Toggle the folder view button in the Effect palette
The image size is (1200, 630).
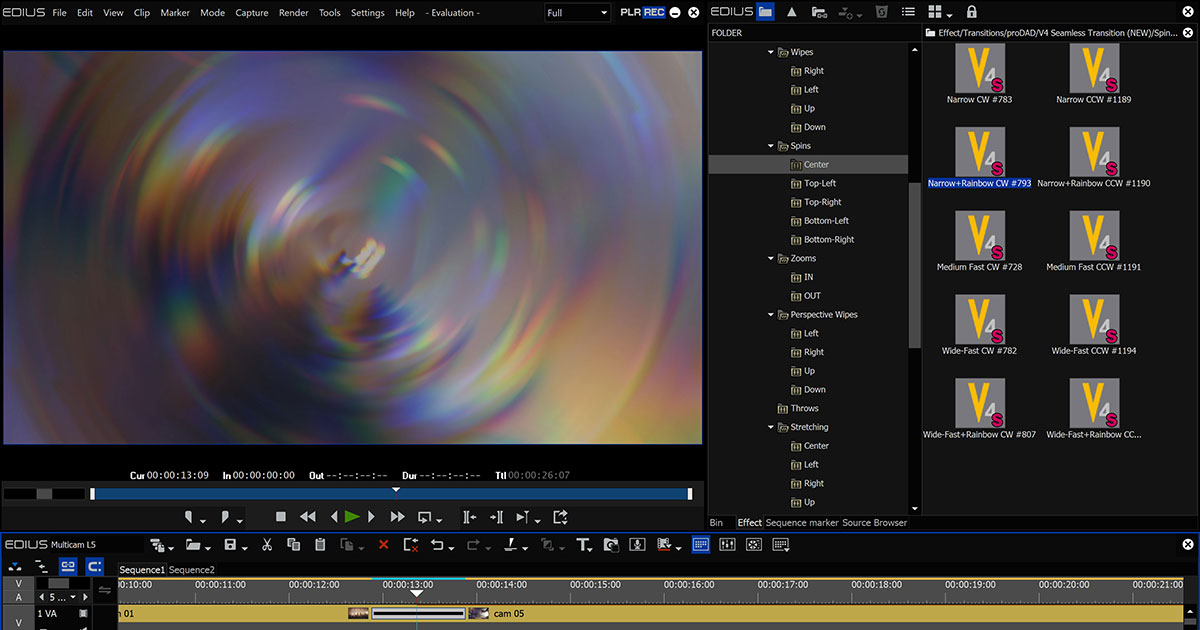coord(765,12)
